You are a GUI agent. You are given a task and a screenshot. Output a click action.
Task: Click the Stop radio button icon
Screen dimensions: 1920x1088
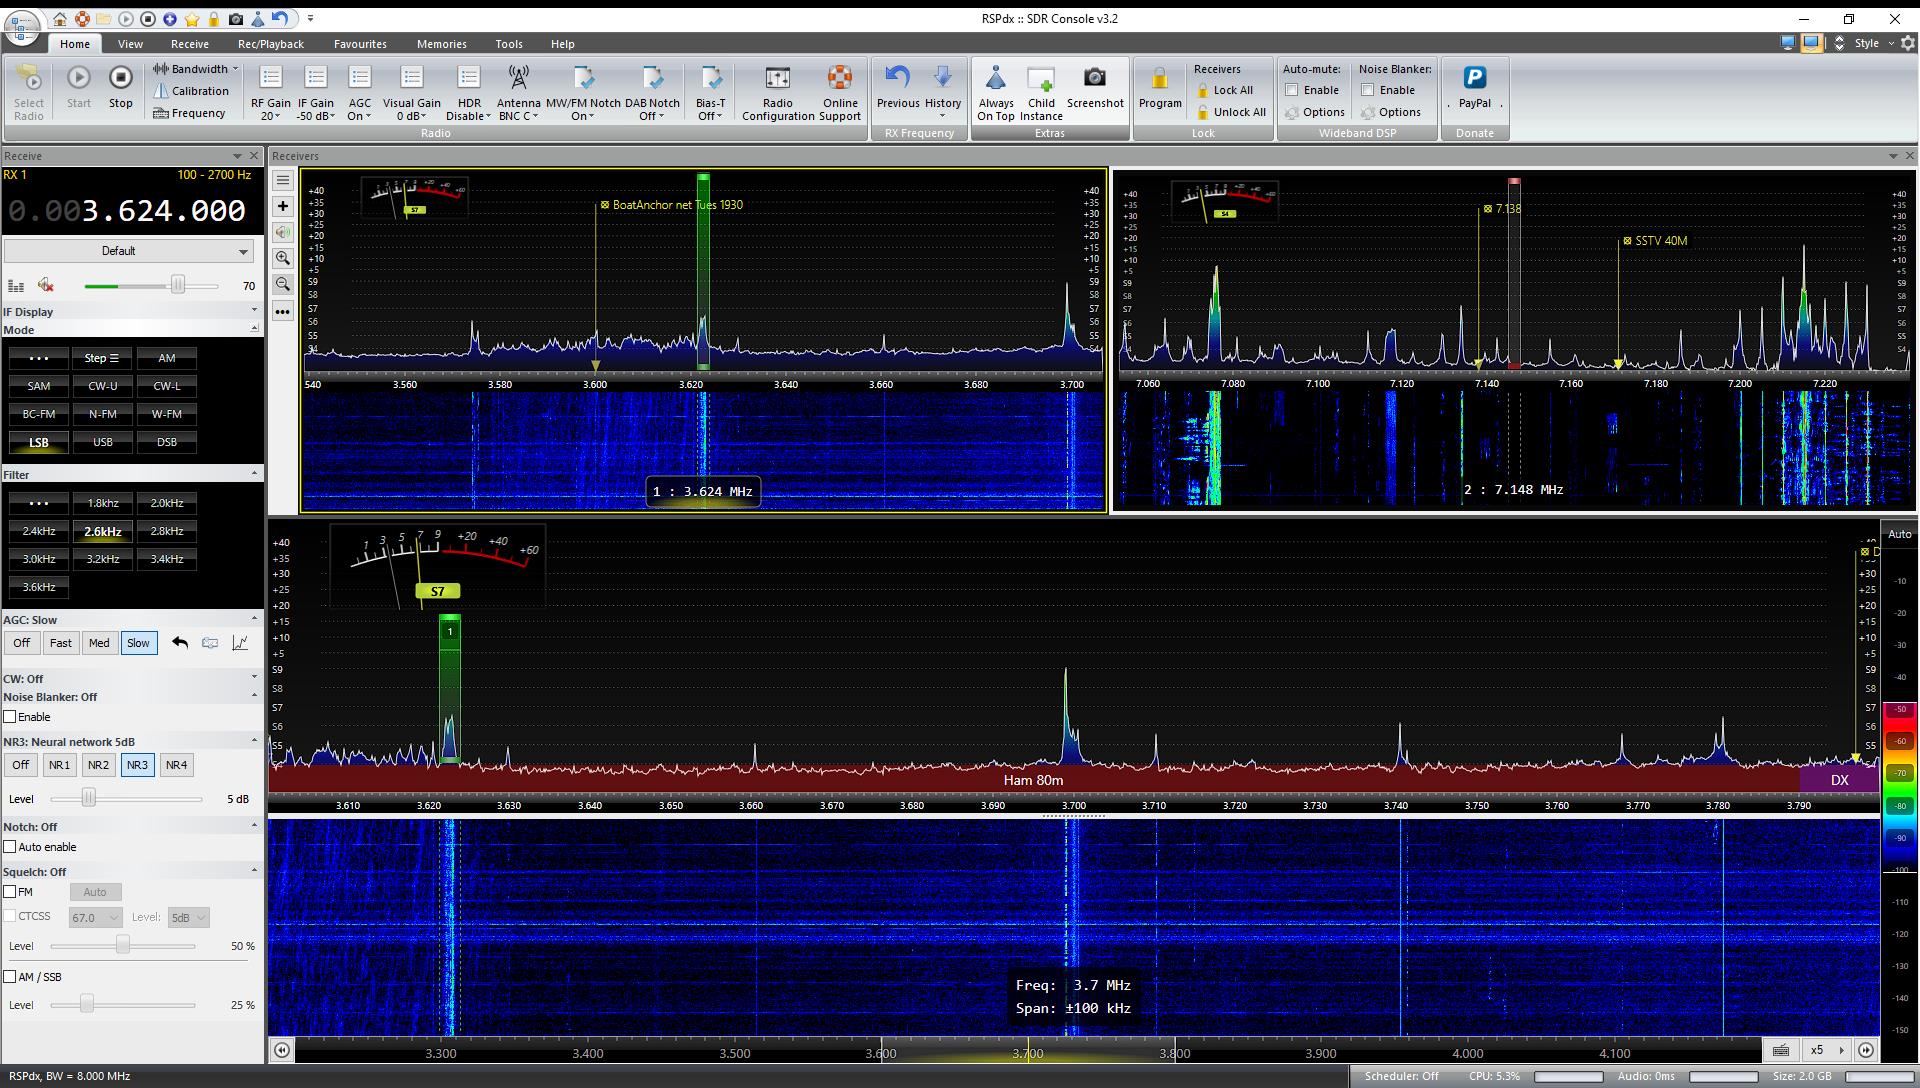coord(120,78)
